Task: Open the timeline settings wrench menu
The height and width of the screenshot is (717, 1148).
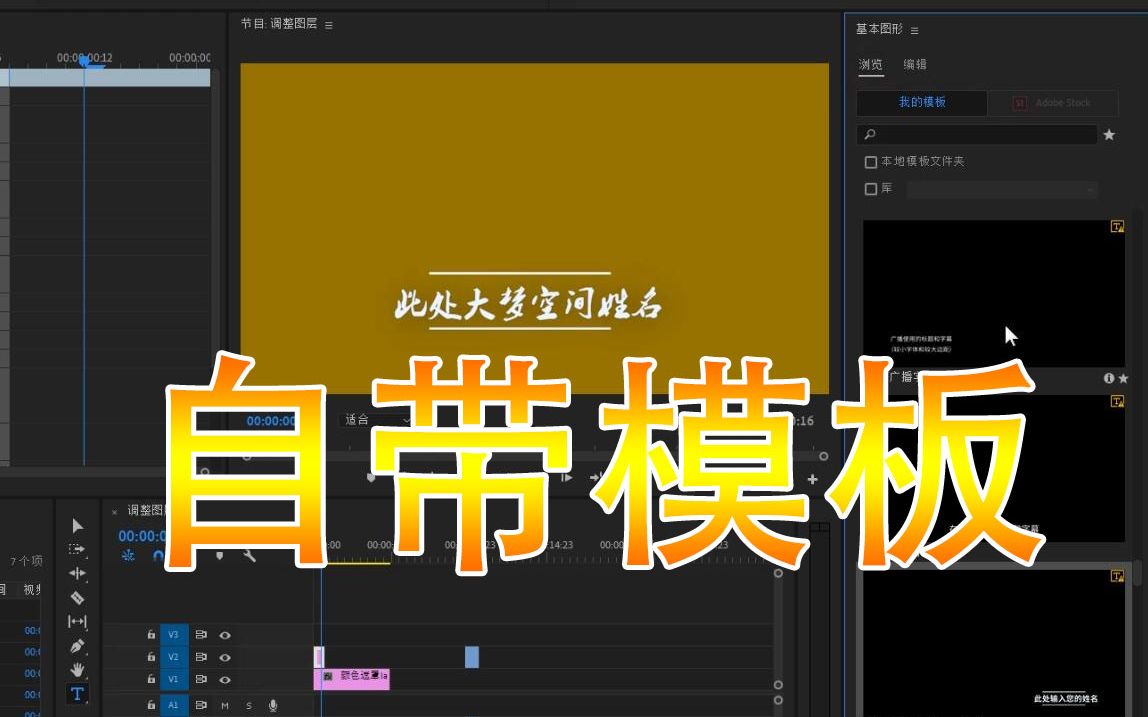Action: pyautogui.click(x=249, y=556)
